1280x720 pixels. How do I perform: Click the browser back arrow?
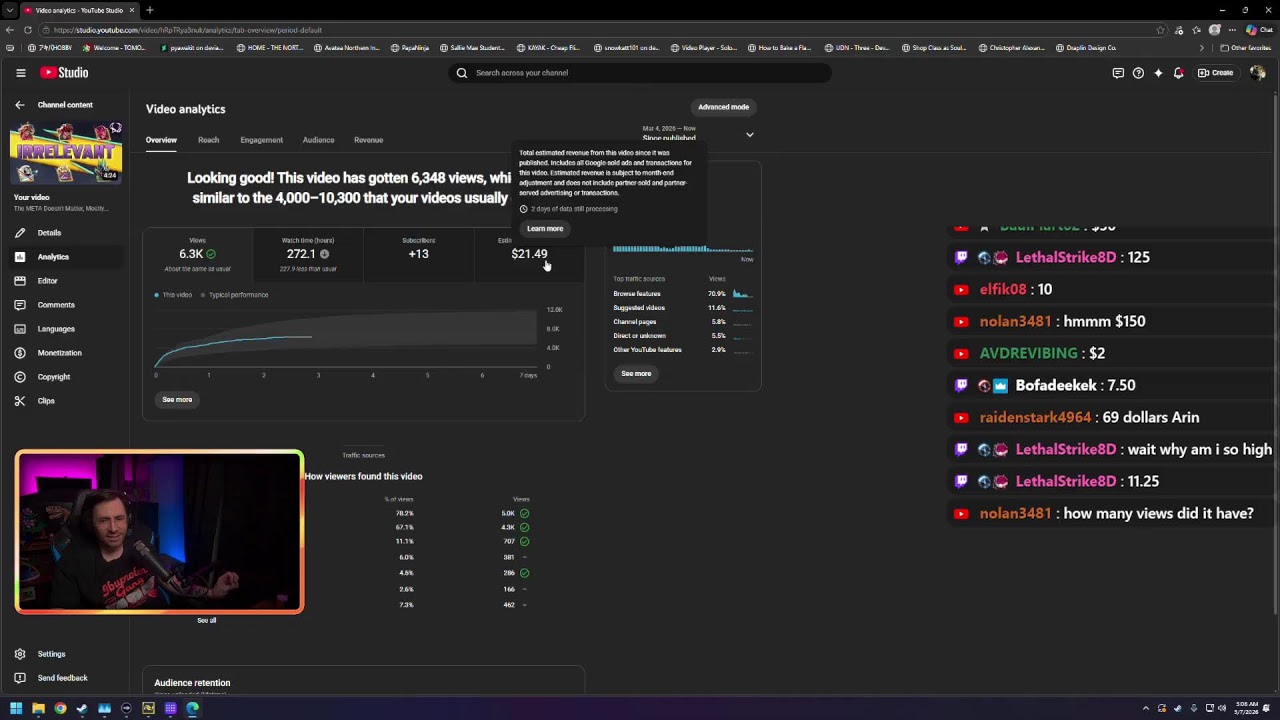pyautogui.click(x=10, y=30)
